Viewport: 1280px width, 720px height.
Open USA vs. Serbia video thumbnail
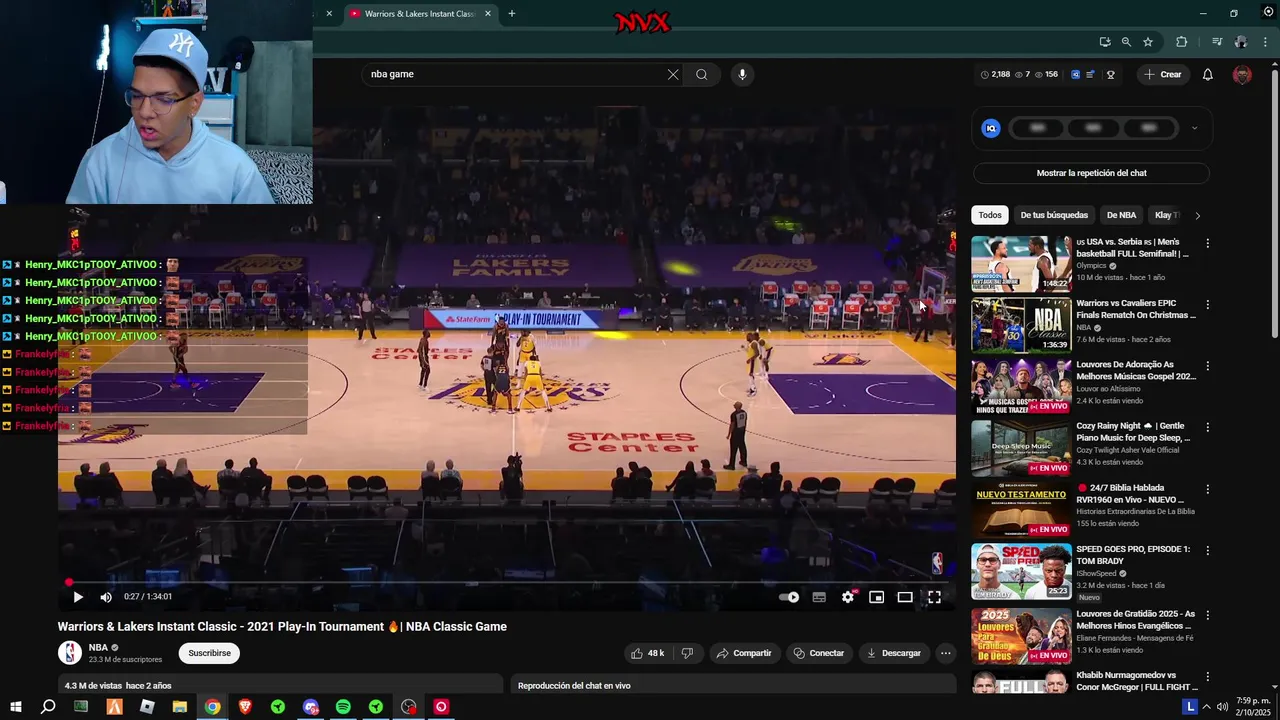(1021, 264)
